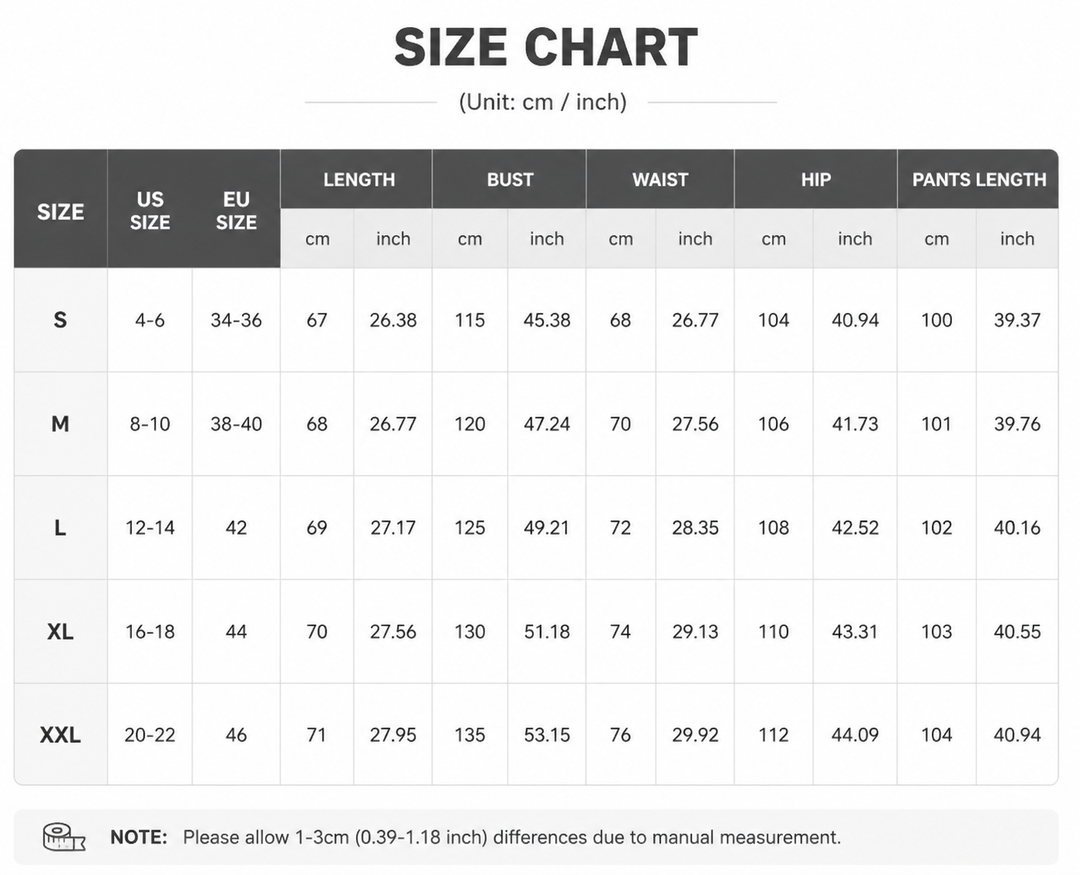Viewport: 1080px width, 875px height.
Task: Click the bust 53.15 inch value
Action: pyautogui.click(x=547, y=734)
